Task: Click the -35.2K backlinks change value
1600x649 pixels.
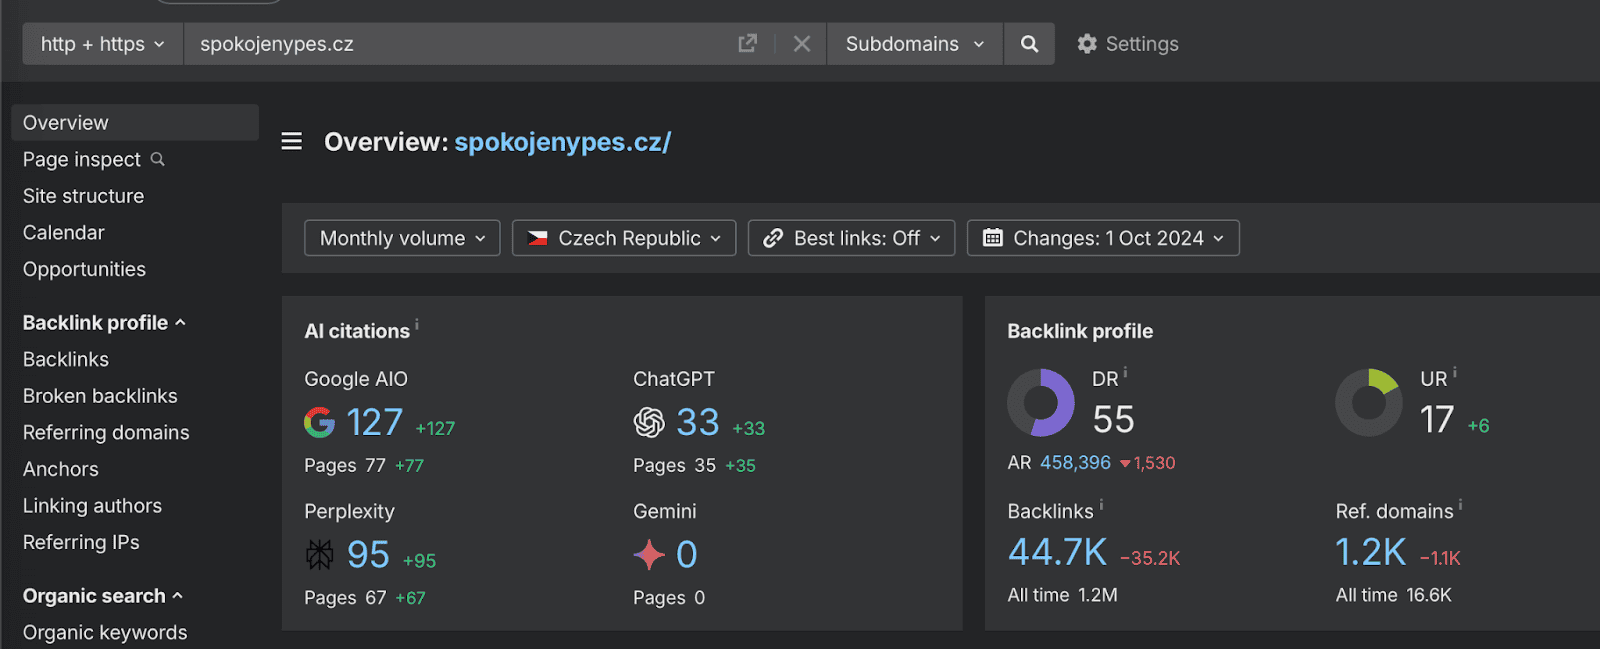Action: pos(1150,558)
